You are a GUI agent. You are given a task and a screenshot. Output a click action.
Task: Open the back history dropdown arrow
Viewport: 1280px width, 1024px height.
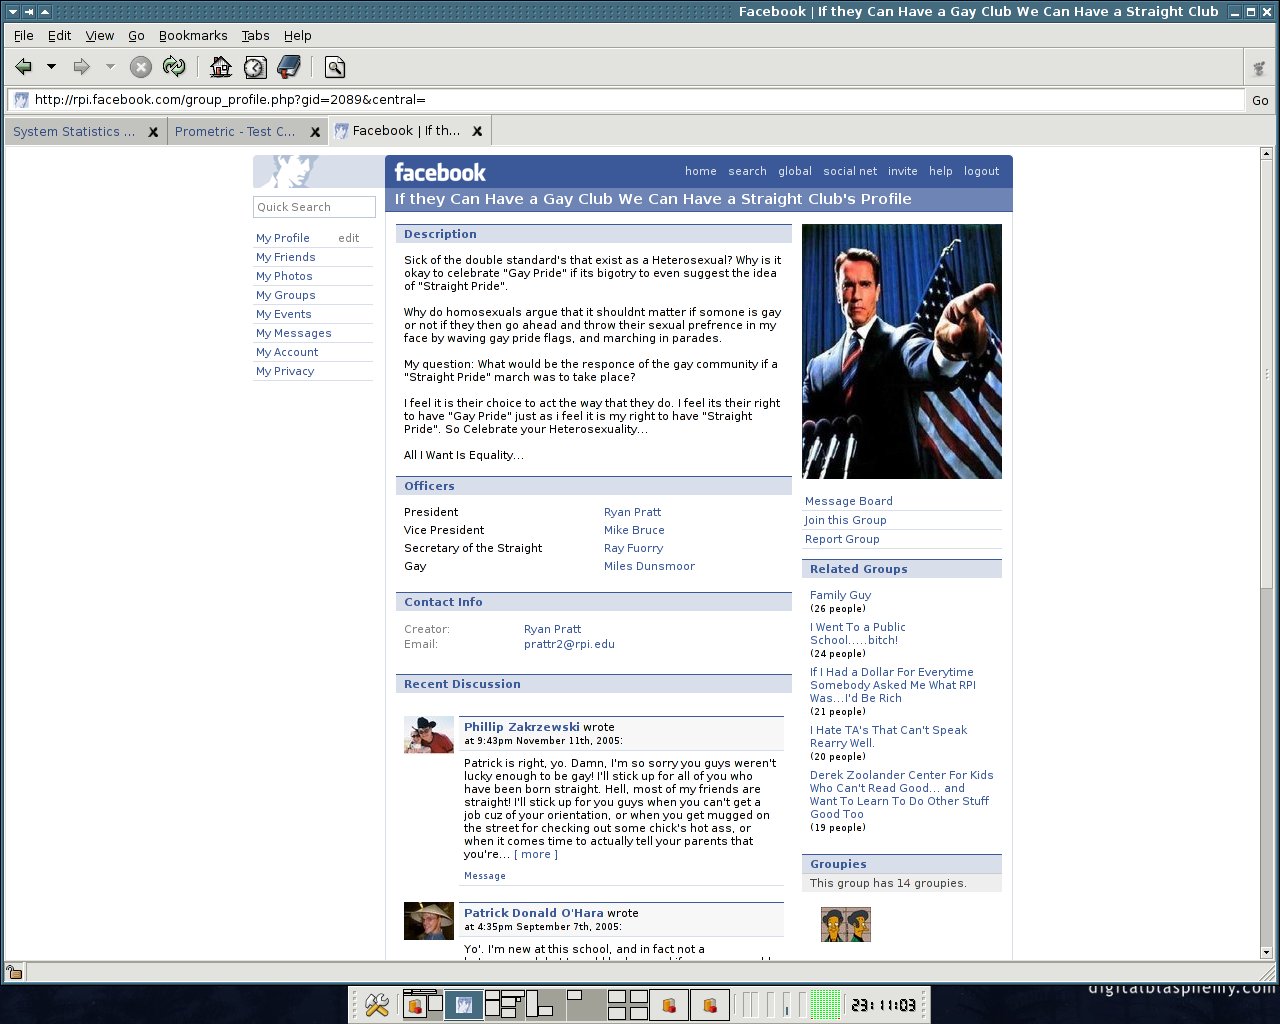51,67
